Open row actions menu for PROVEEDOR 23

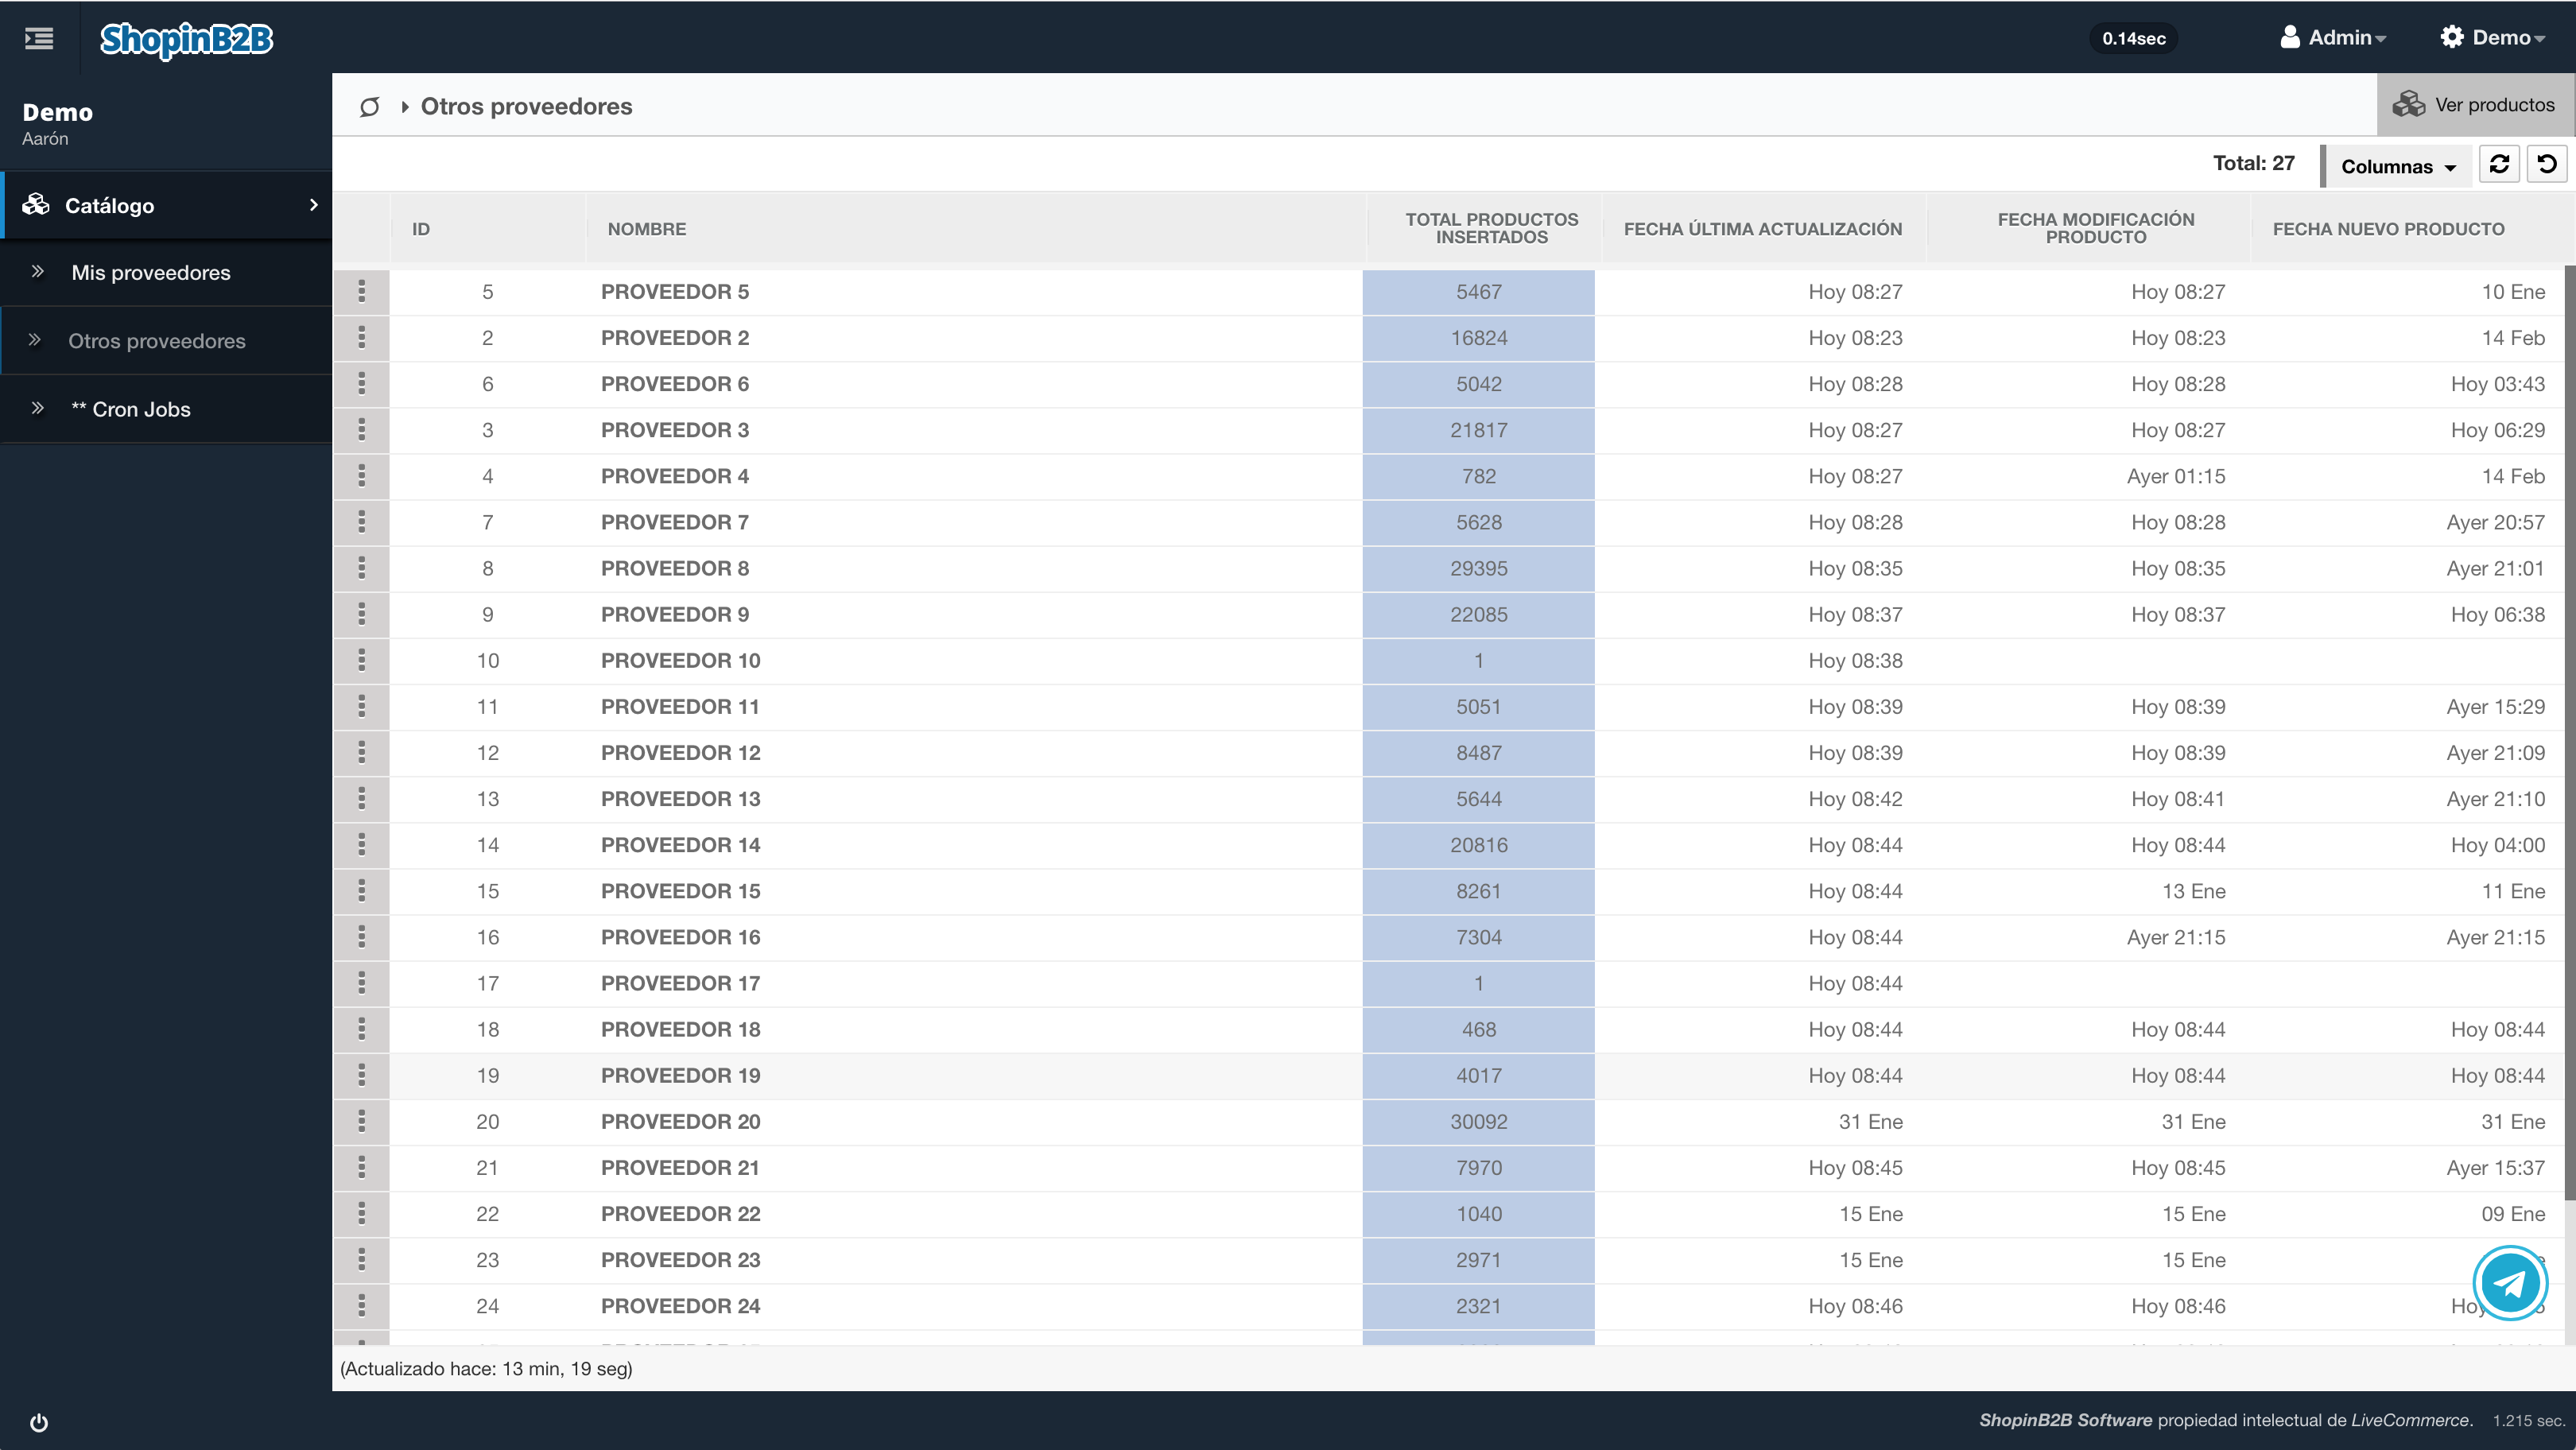coord(362,1260)
